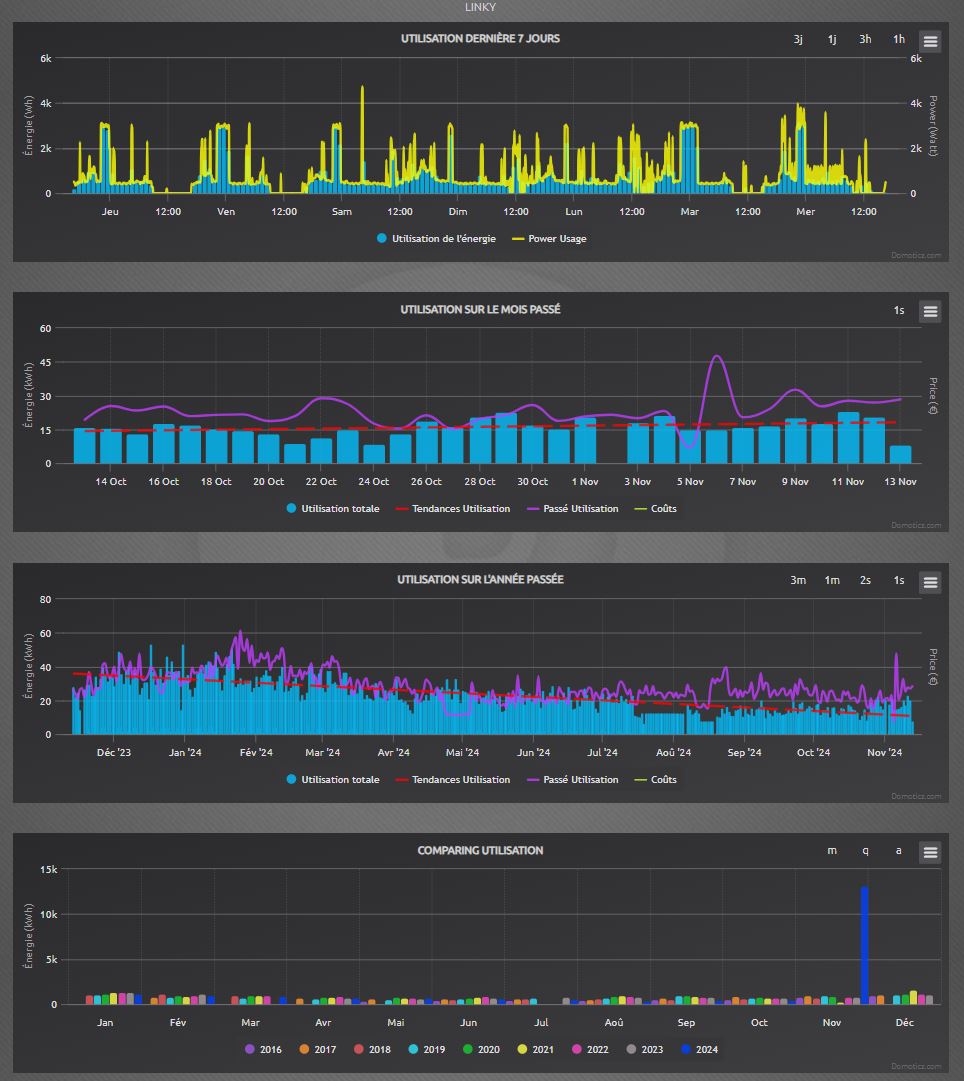
Task: Toggle Passé Utilisation in the past-year chart legend
Action: click(572, 780)
